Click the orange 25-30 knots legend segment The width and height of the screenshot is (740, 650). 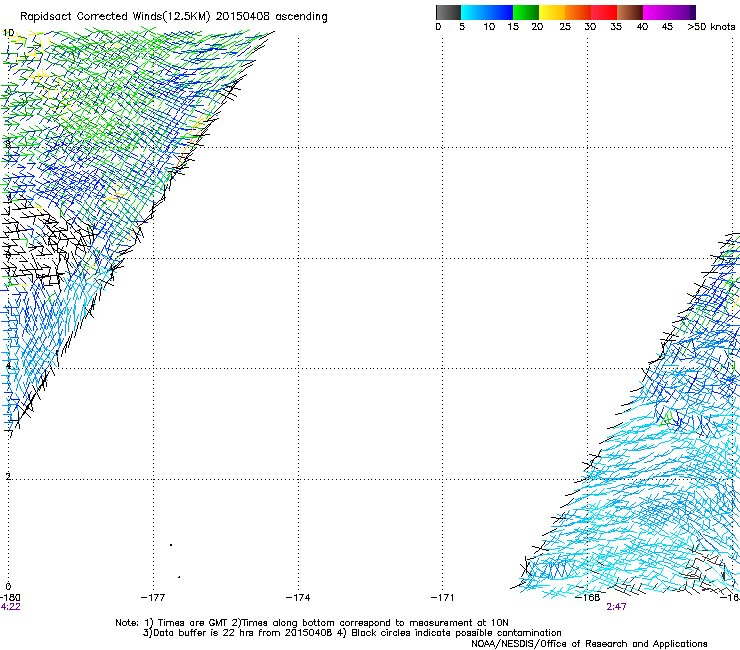[578, 12]
